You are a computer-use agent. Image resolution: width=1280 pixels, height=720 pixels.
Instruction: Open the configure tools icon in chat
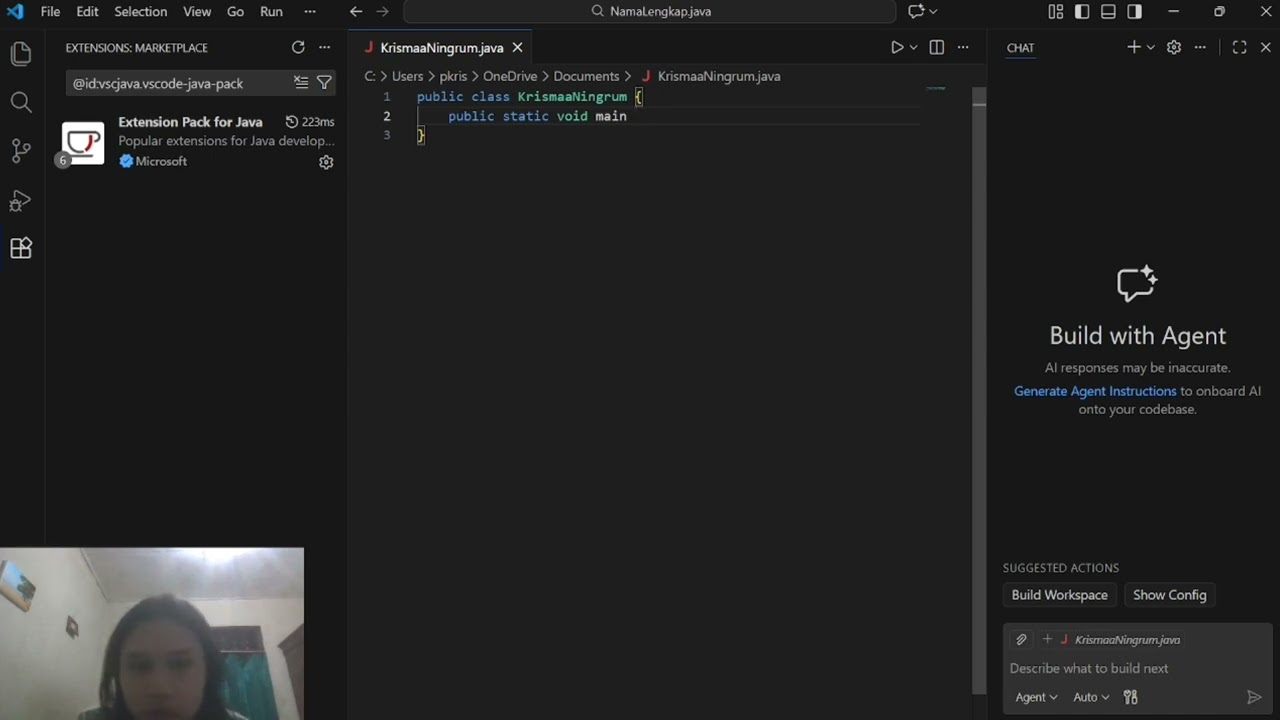tap(1131, 697)
